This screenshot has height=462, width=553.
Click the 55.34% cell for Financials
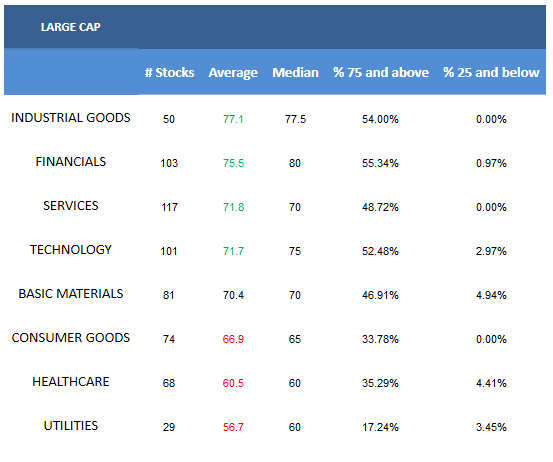click(380, 163)
